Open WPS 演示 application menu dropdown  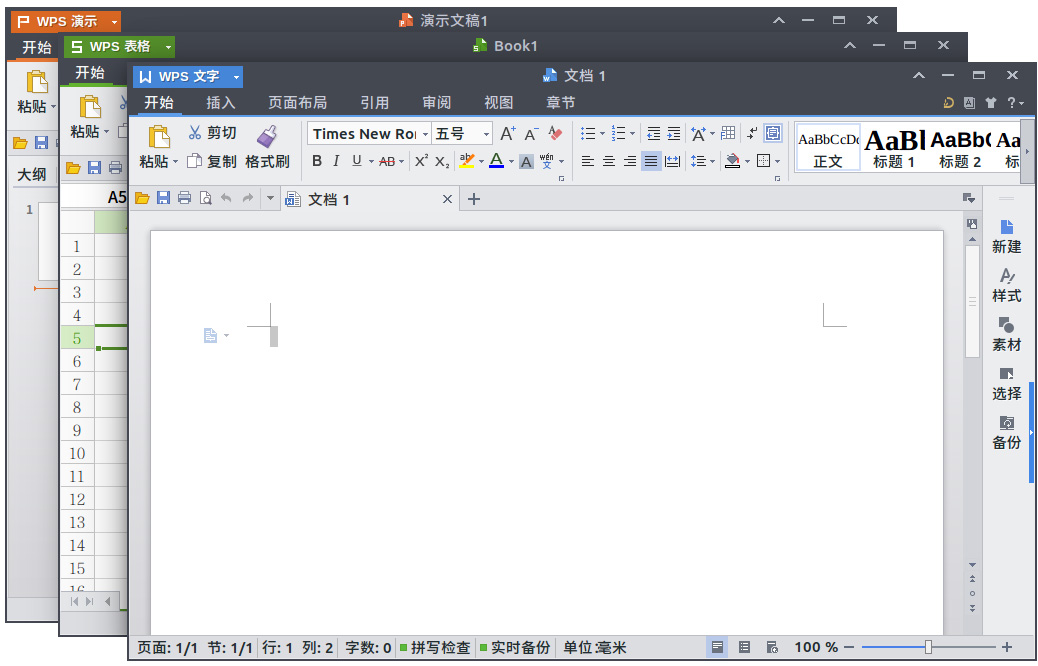pos(115,22)
